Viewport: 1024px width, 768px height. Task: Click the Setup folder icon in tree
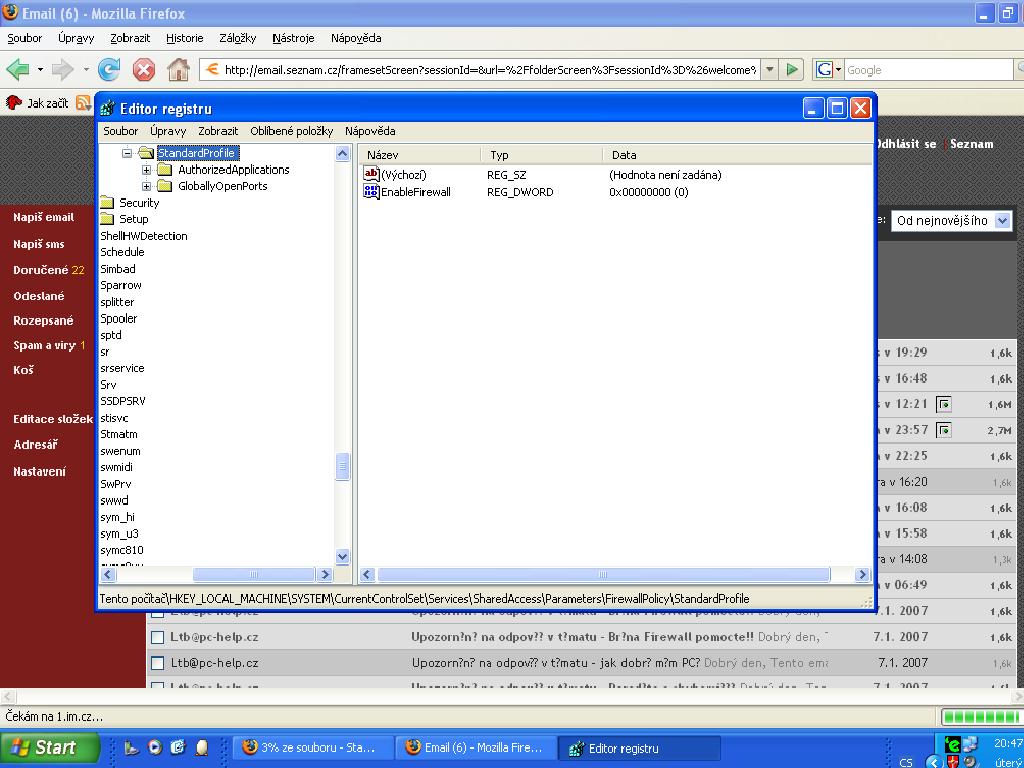tap(108, 219)
